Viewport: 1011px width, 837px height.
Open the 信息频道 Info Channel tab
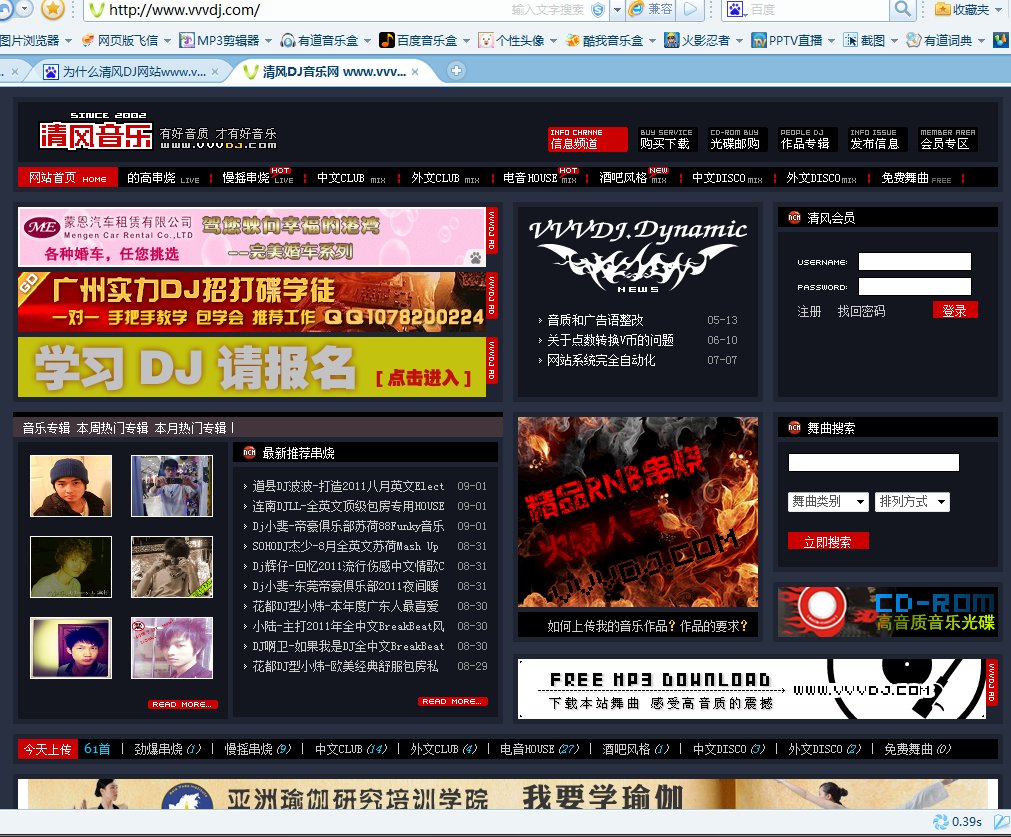(x=587, y=139)
